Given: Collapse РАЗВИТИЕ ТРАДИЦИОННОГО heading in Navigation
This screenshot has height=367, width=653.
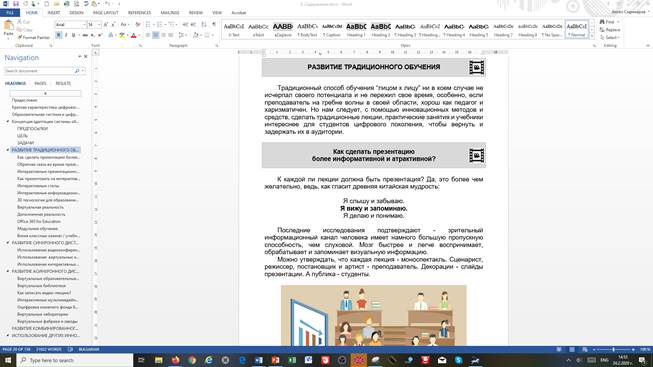Looking at the screenshot, I should (x=7, y=150).
